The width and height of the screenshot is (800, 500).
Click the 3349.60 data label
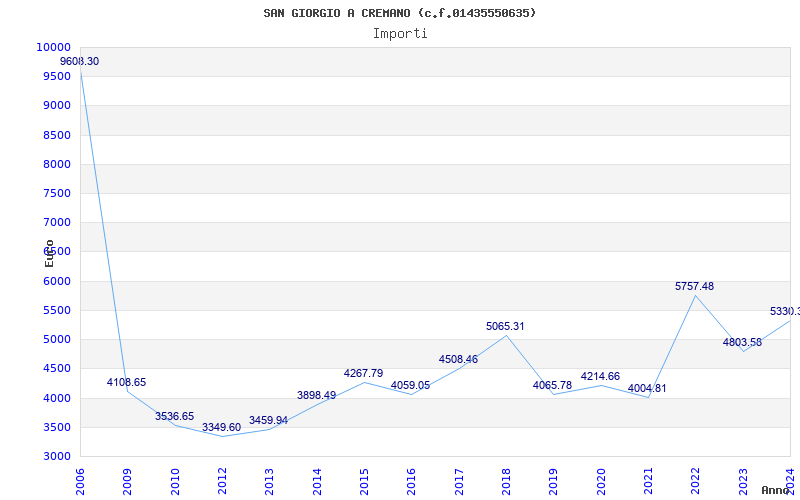[221, 427]
